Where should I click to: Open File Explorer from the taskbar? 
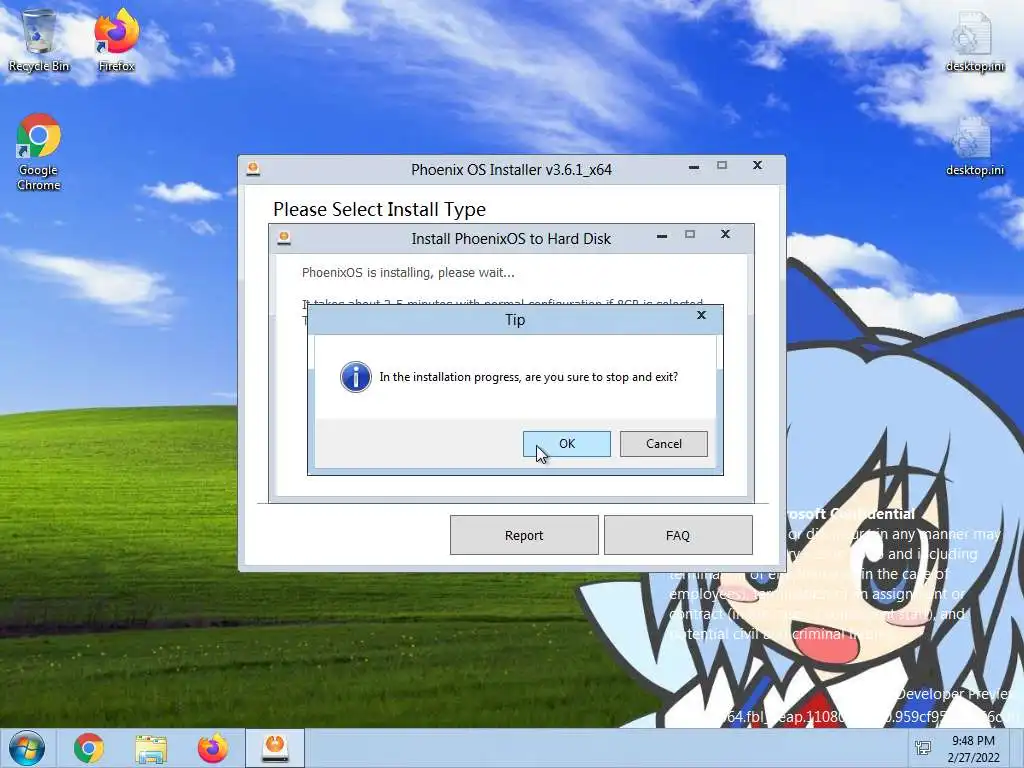tap(151, 748)
